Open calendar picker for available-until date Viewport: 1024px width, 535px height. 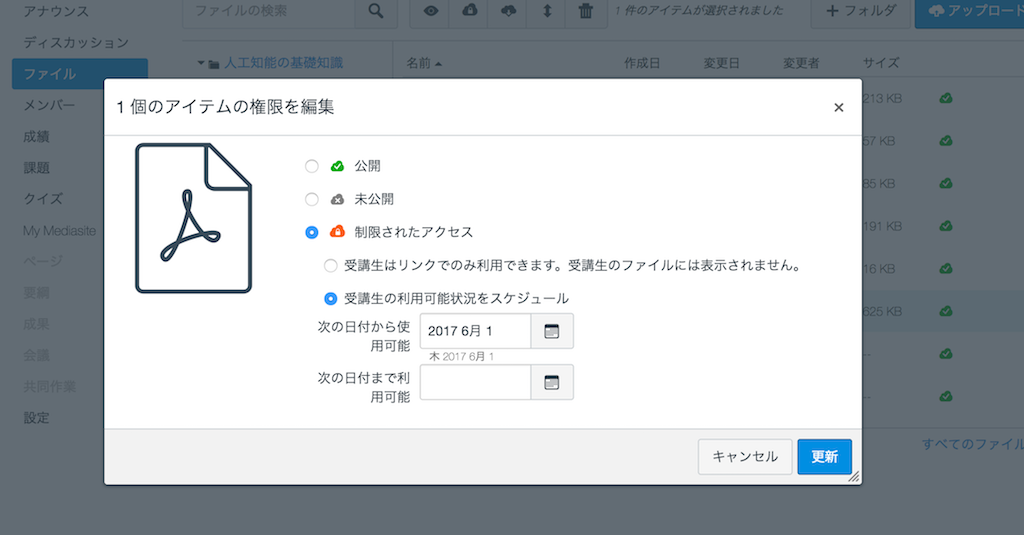point(552,382)
